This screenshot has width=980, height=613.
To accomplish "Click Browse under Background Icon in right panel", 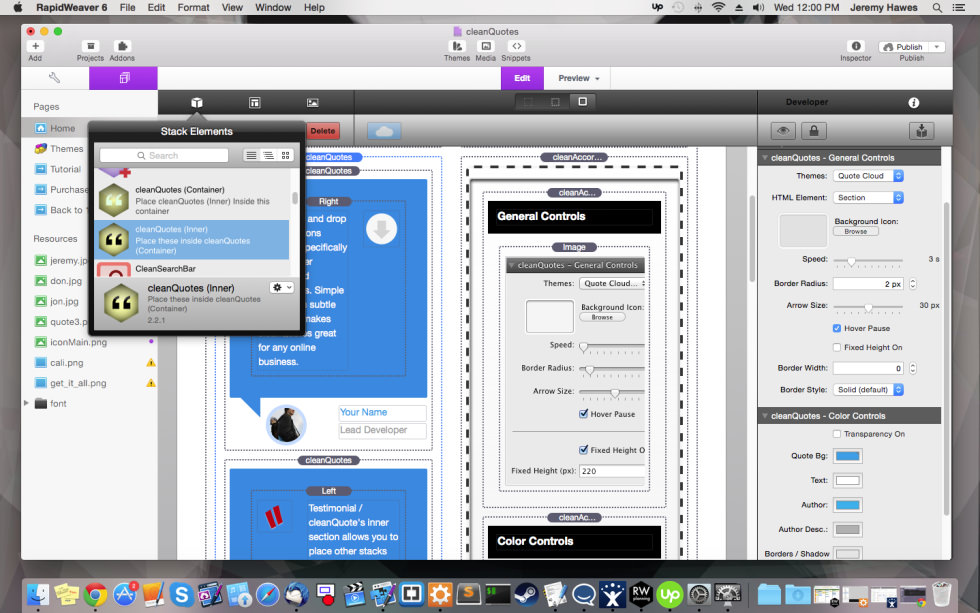I will [x=856, y=231].
